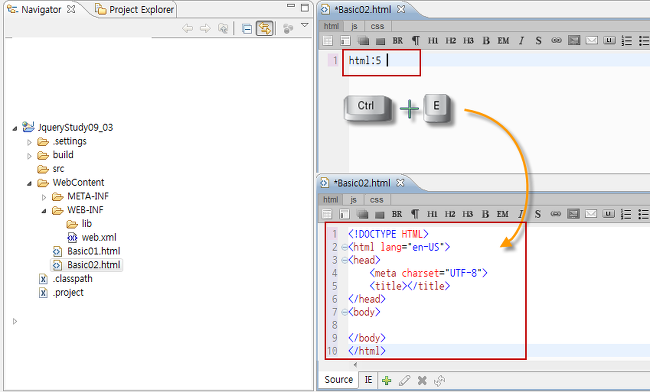Click EM in upper editor toolbar
Image resolution: width=650 pixels, height=392 pixels.
point(503,41)
